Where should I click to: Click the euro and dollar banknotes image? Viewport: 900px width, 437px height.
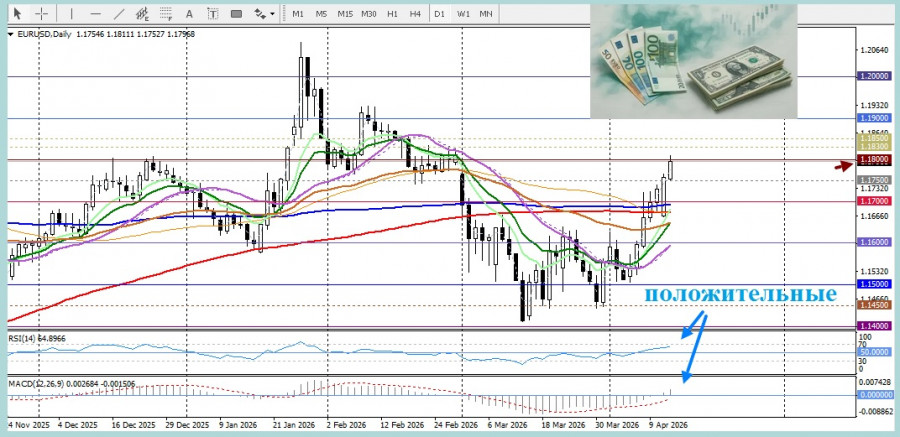click(x=693, y=61)
